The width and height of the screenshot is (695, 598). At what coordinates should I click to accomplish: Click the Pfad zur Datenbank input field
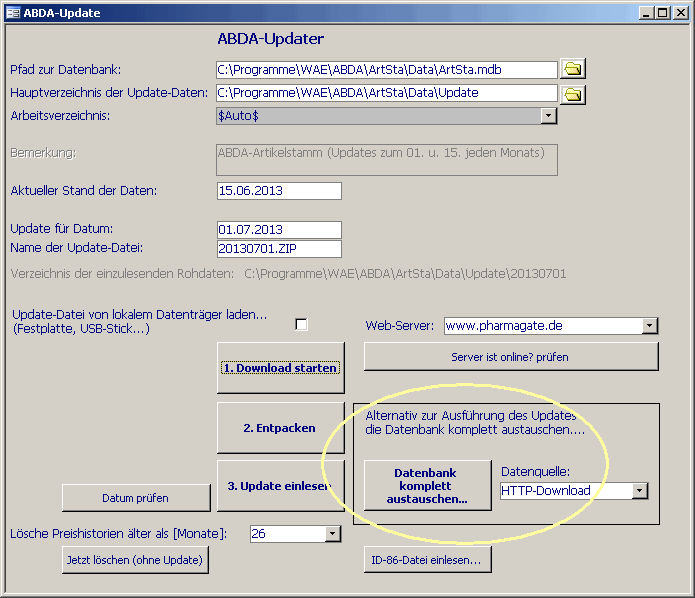[387, 70]
